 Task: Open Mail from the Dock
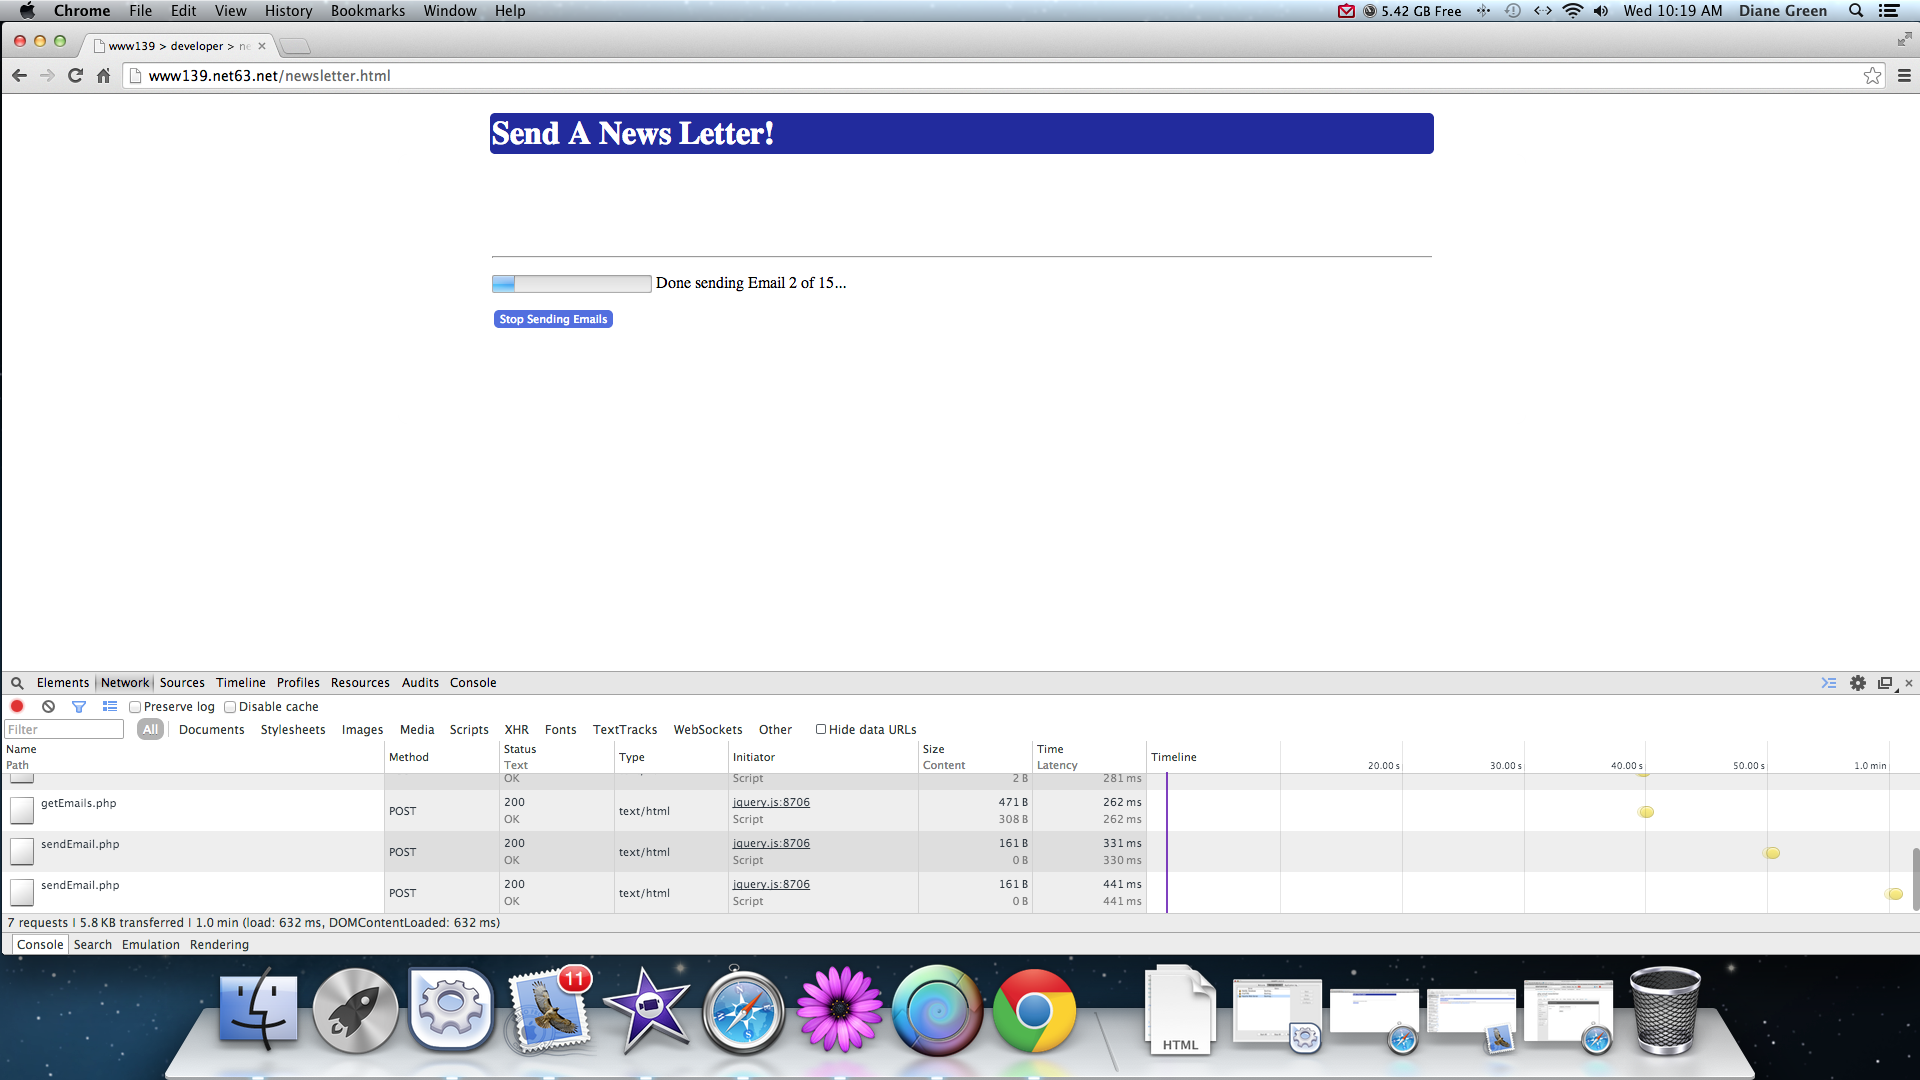pos(549,1011)
